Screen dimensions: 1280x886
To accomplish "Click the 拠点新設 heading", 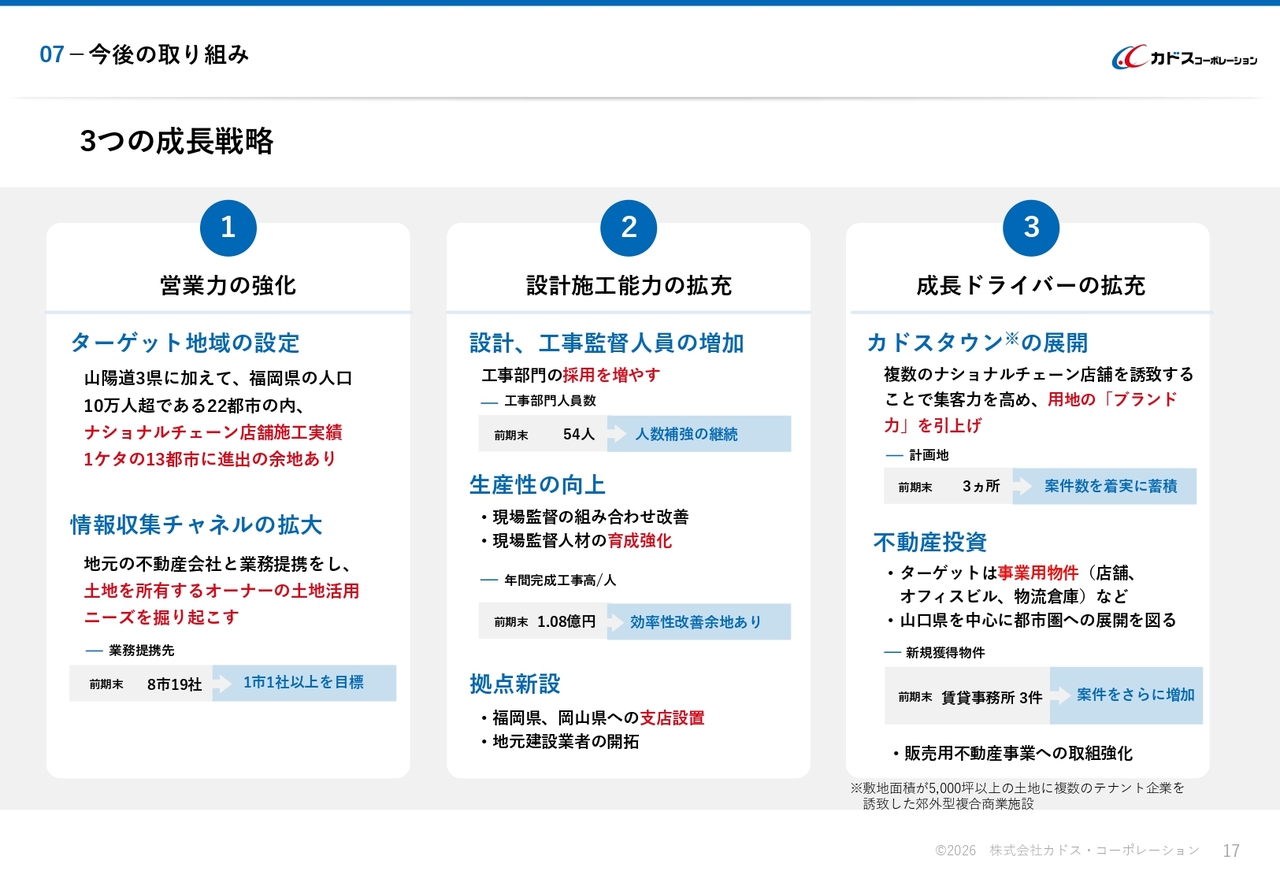I will (515, 684).
